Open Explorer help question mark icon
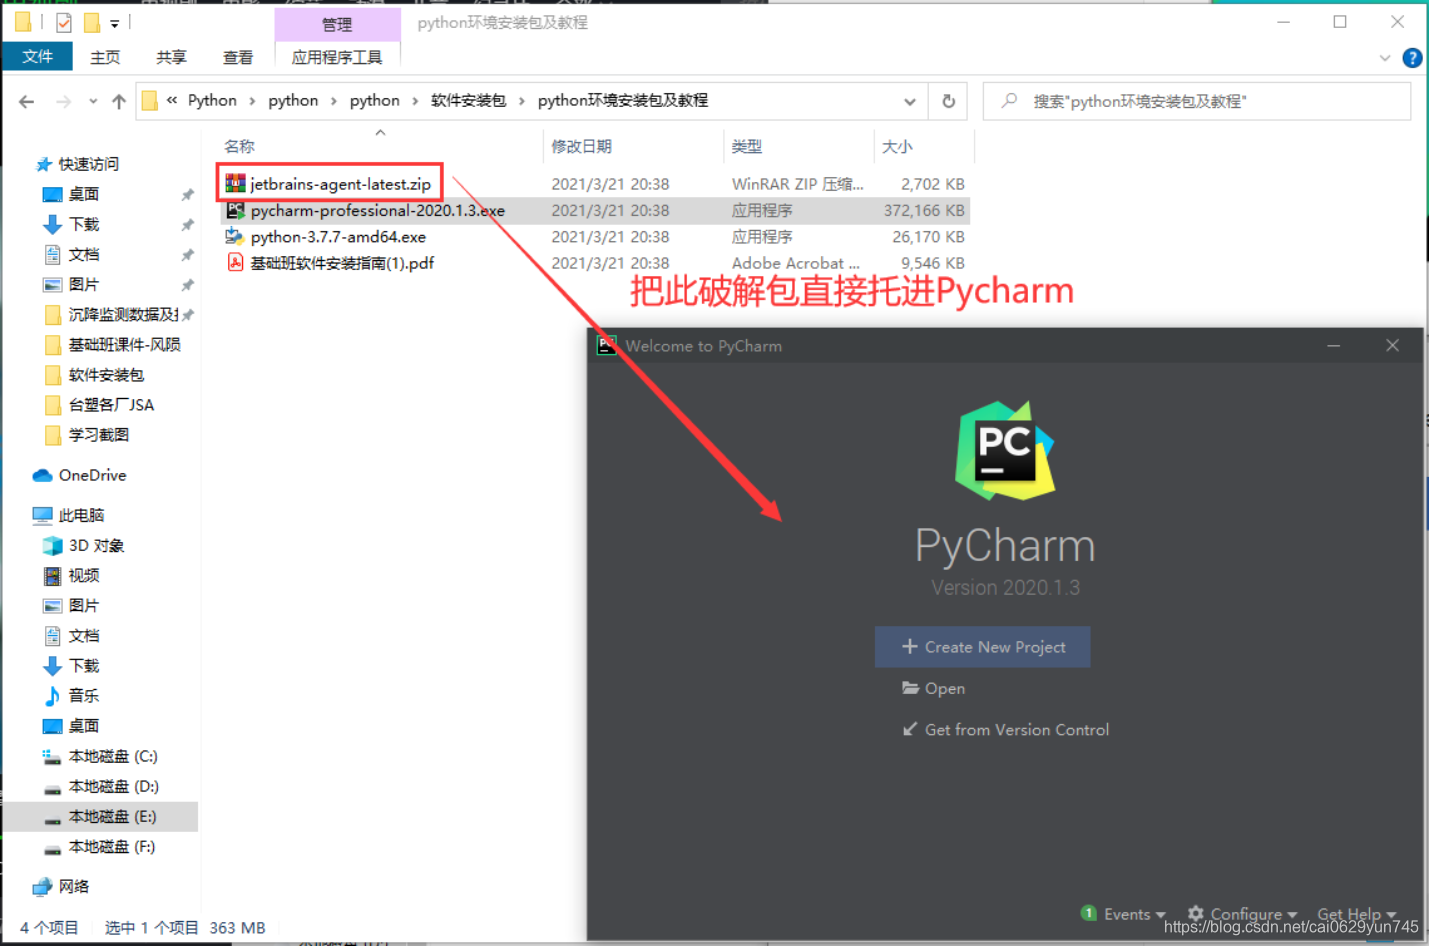Image resolution: width=1429 pixels, height=946 pixels. pyautogui.click(x=1412, y=58)
